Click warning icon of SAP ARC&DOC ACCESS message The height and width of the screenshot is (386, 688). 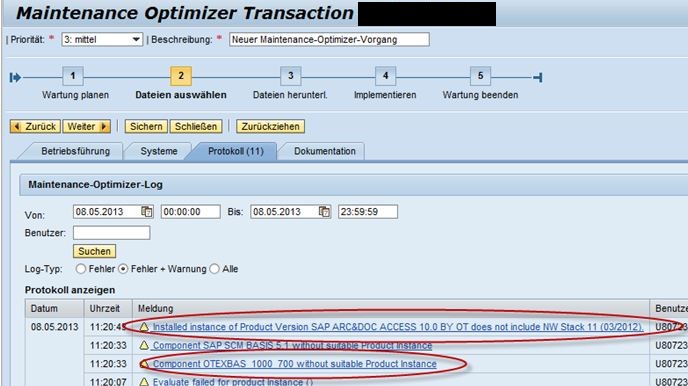(144, 327)
